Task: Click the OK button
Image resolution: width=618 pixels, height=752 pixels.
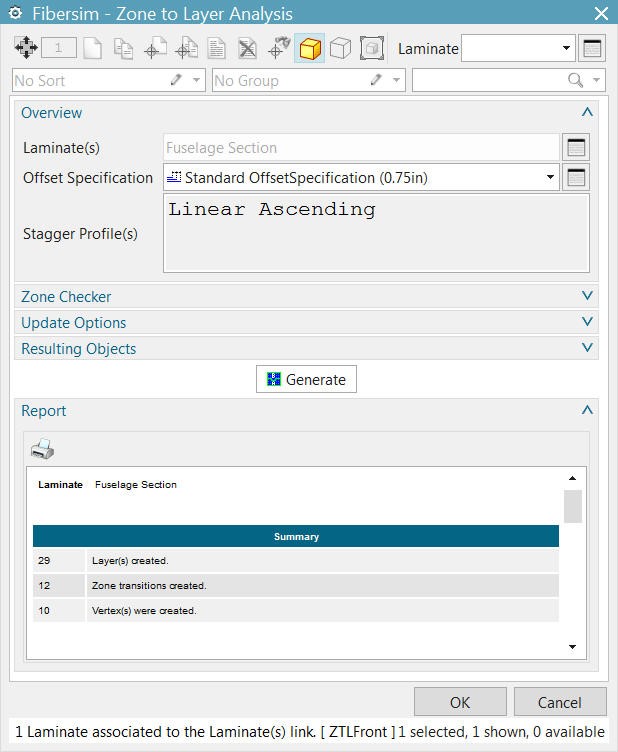Action: tap(460, 702)
